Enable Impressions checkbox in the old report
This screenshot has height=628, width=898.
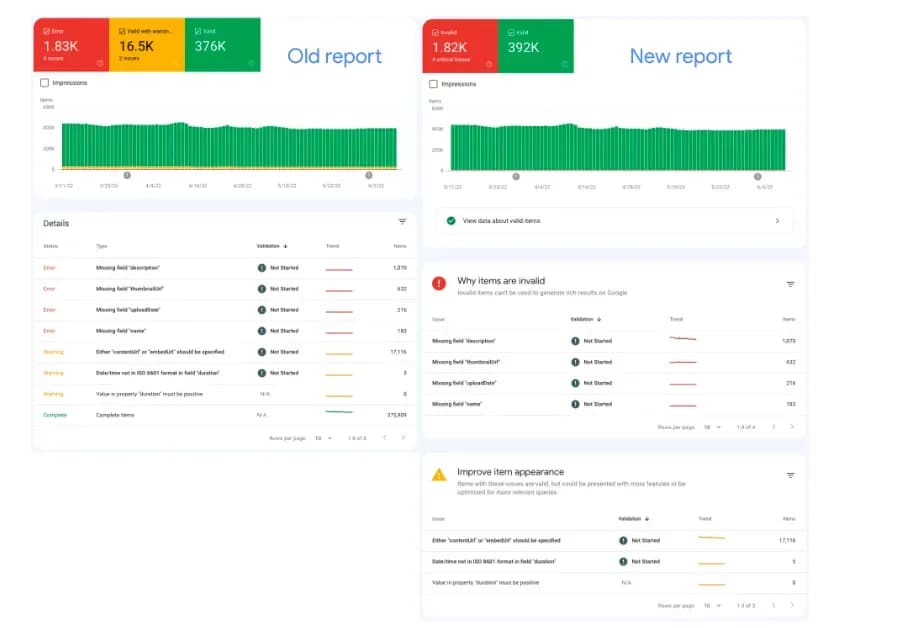pos(44,83)
